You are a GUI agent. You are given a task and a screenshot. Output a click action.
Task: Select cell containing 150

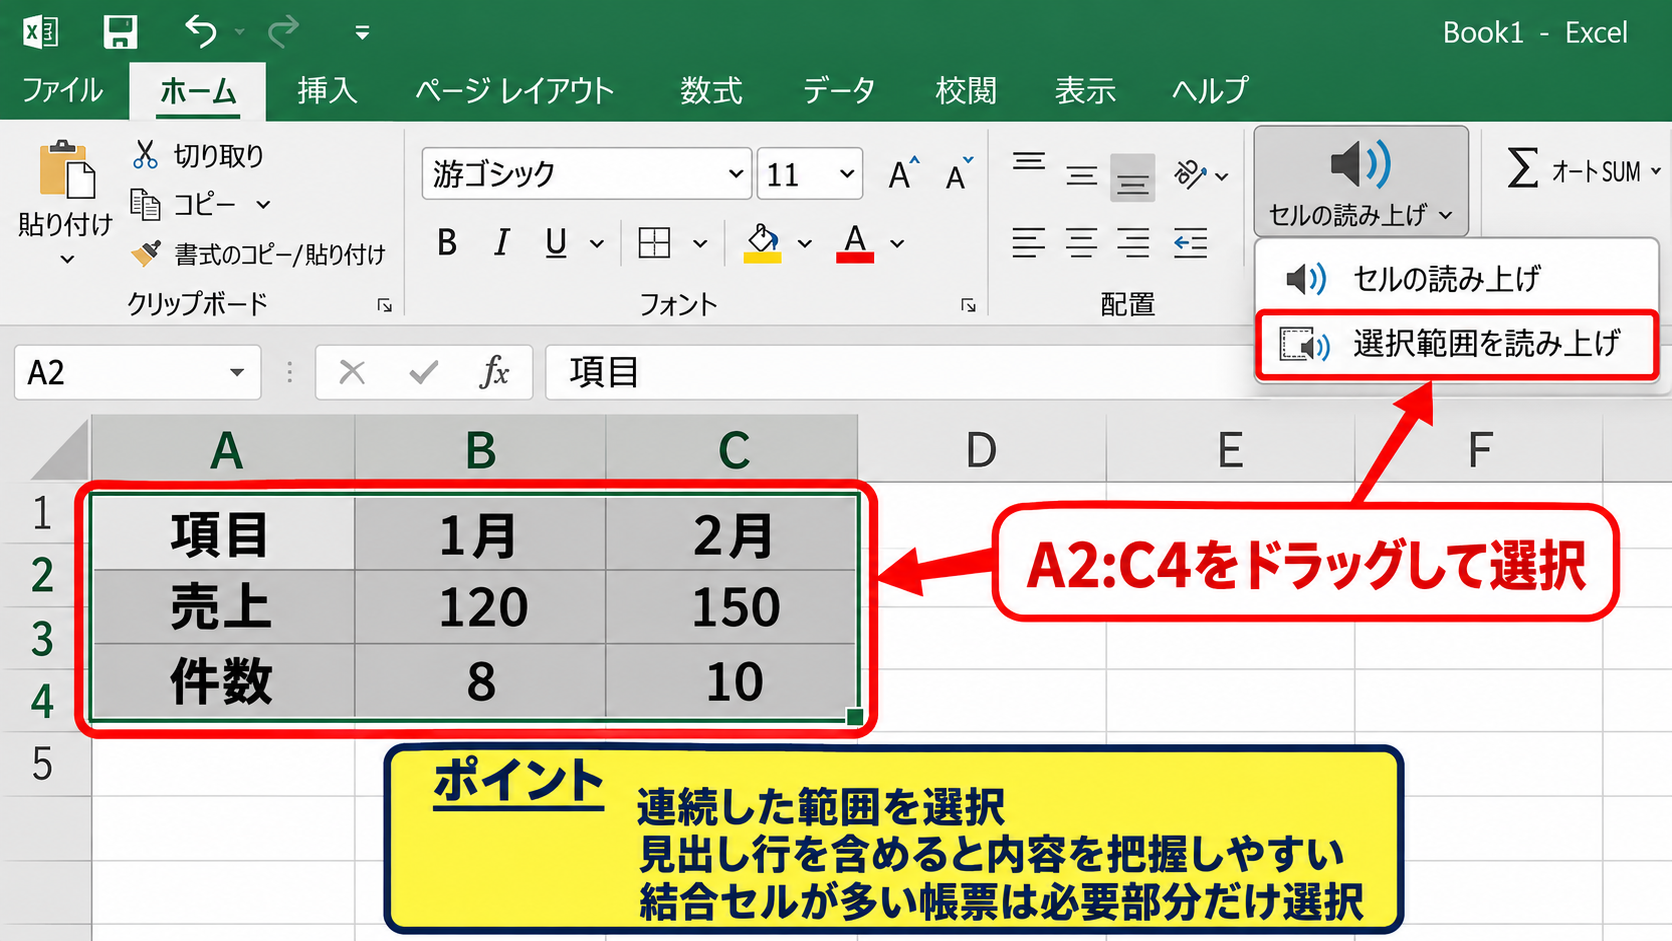[733, 607]
